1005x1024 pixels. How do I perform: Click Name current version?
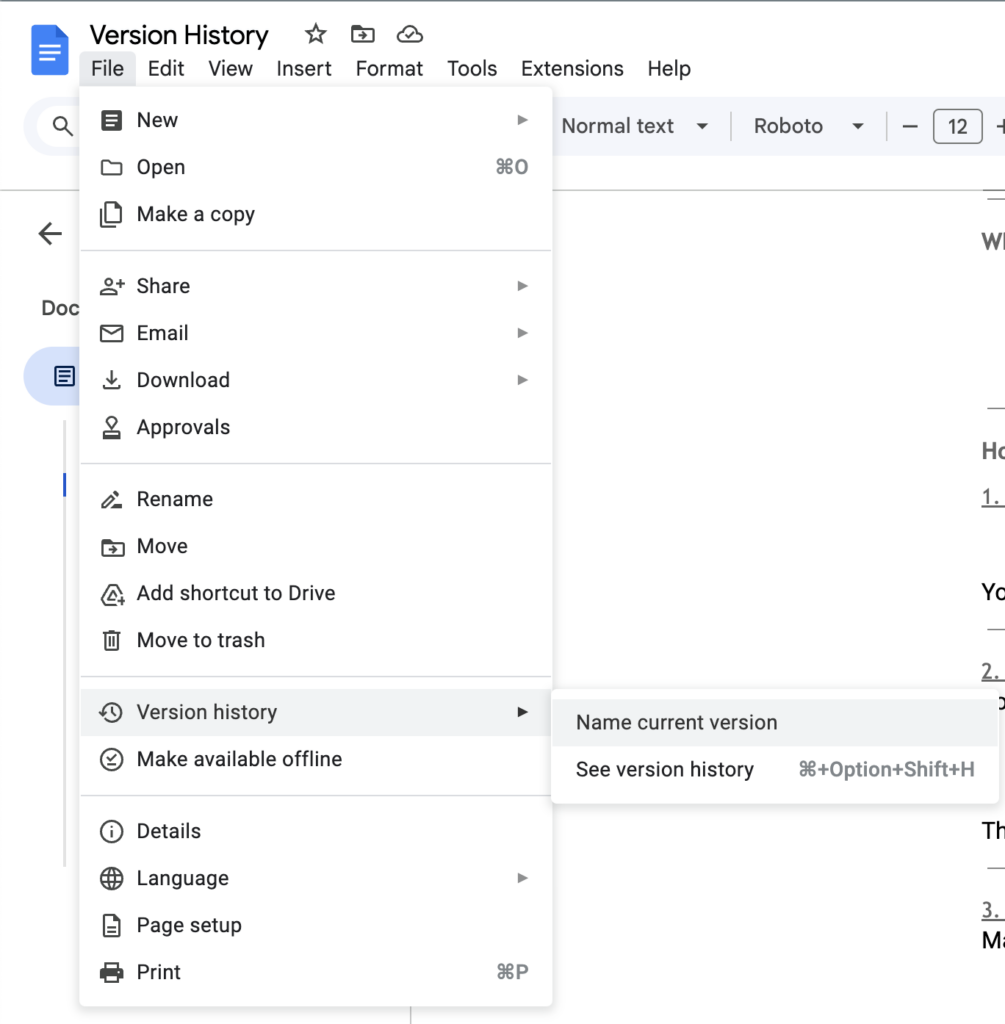(676, 723)
